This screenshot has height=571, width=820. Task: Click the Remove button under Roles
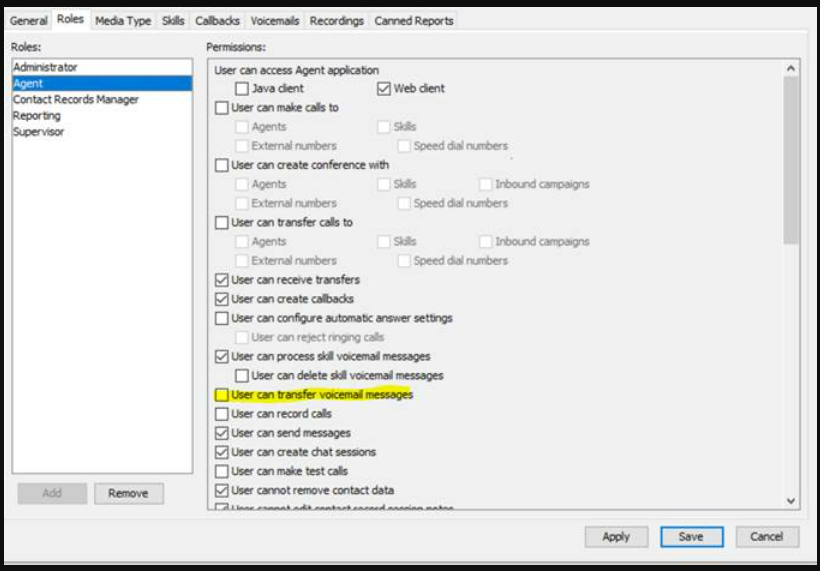[x=129, y=493]
